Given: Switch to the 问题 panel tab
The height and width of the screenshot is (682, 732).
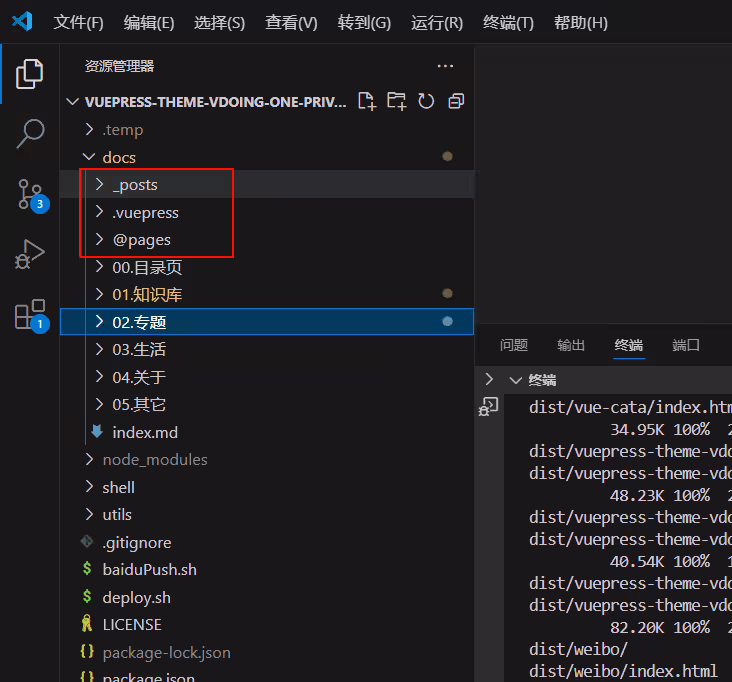Looking at the screenshot, I should pos(514,345).
